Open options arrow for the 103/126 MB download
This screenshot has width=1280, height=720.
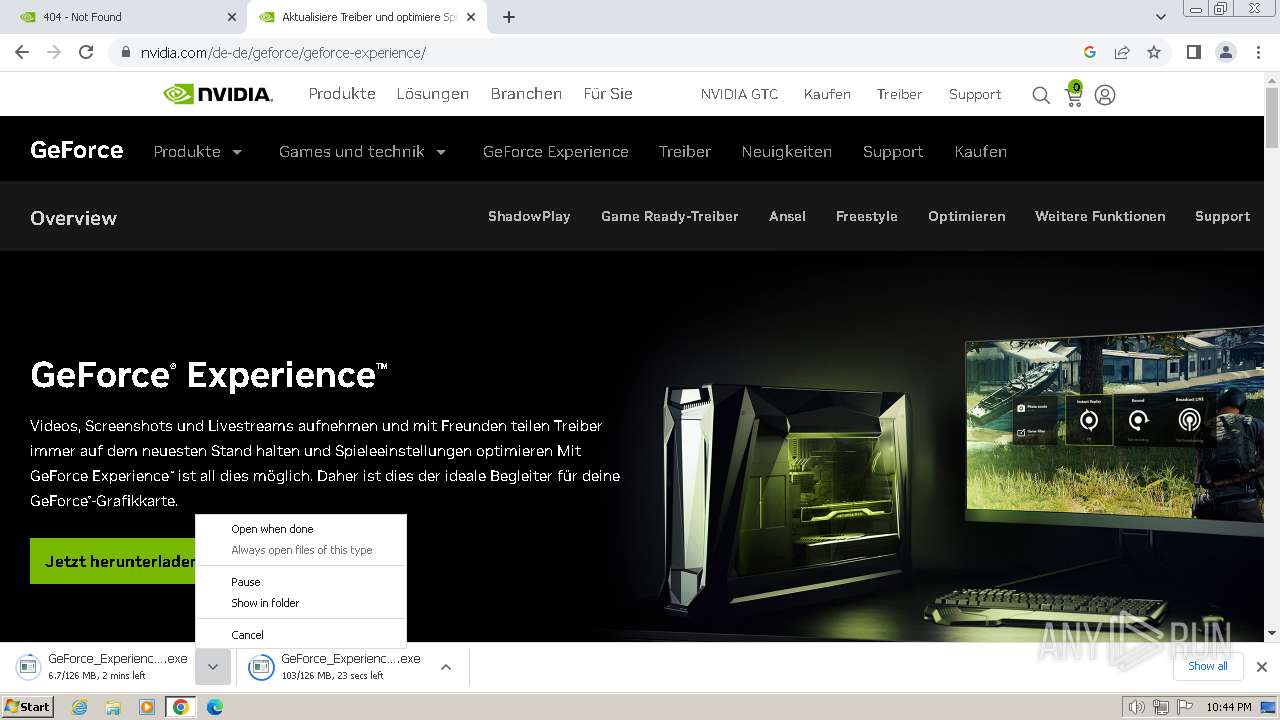(x=446, y=667)
